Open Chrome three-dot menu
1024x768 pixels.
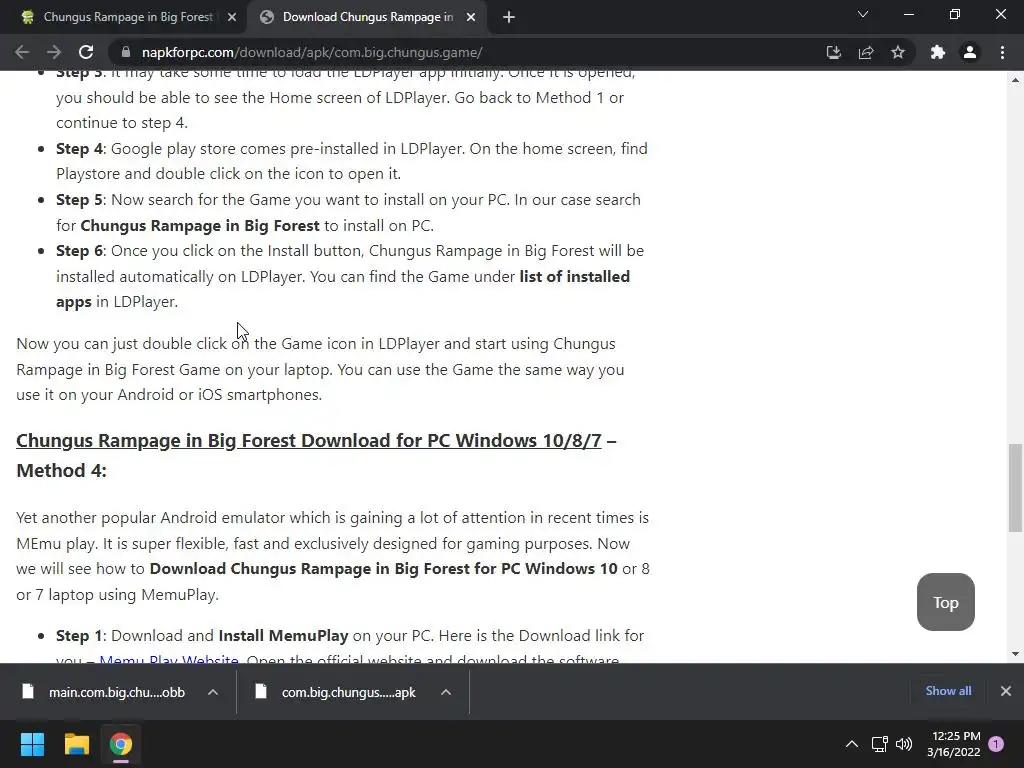pyautogui.click(x=1002, y=52)
